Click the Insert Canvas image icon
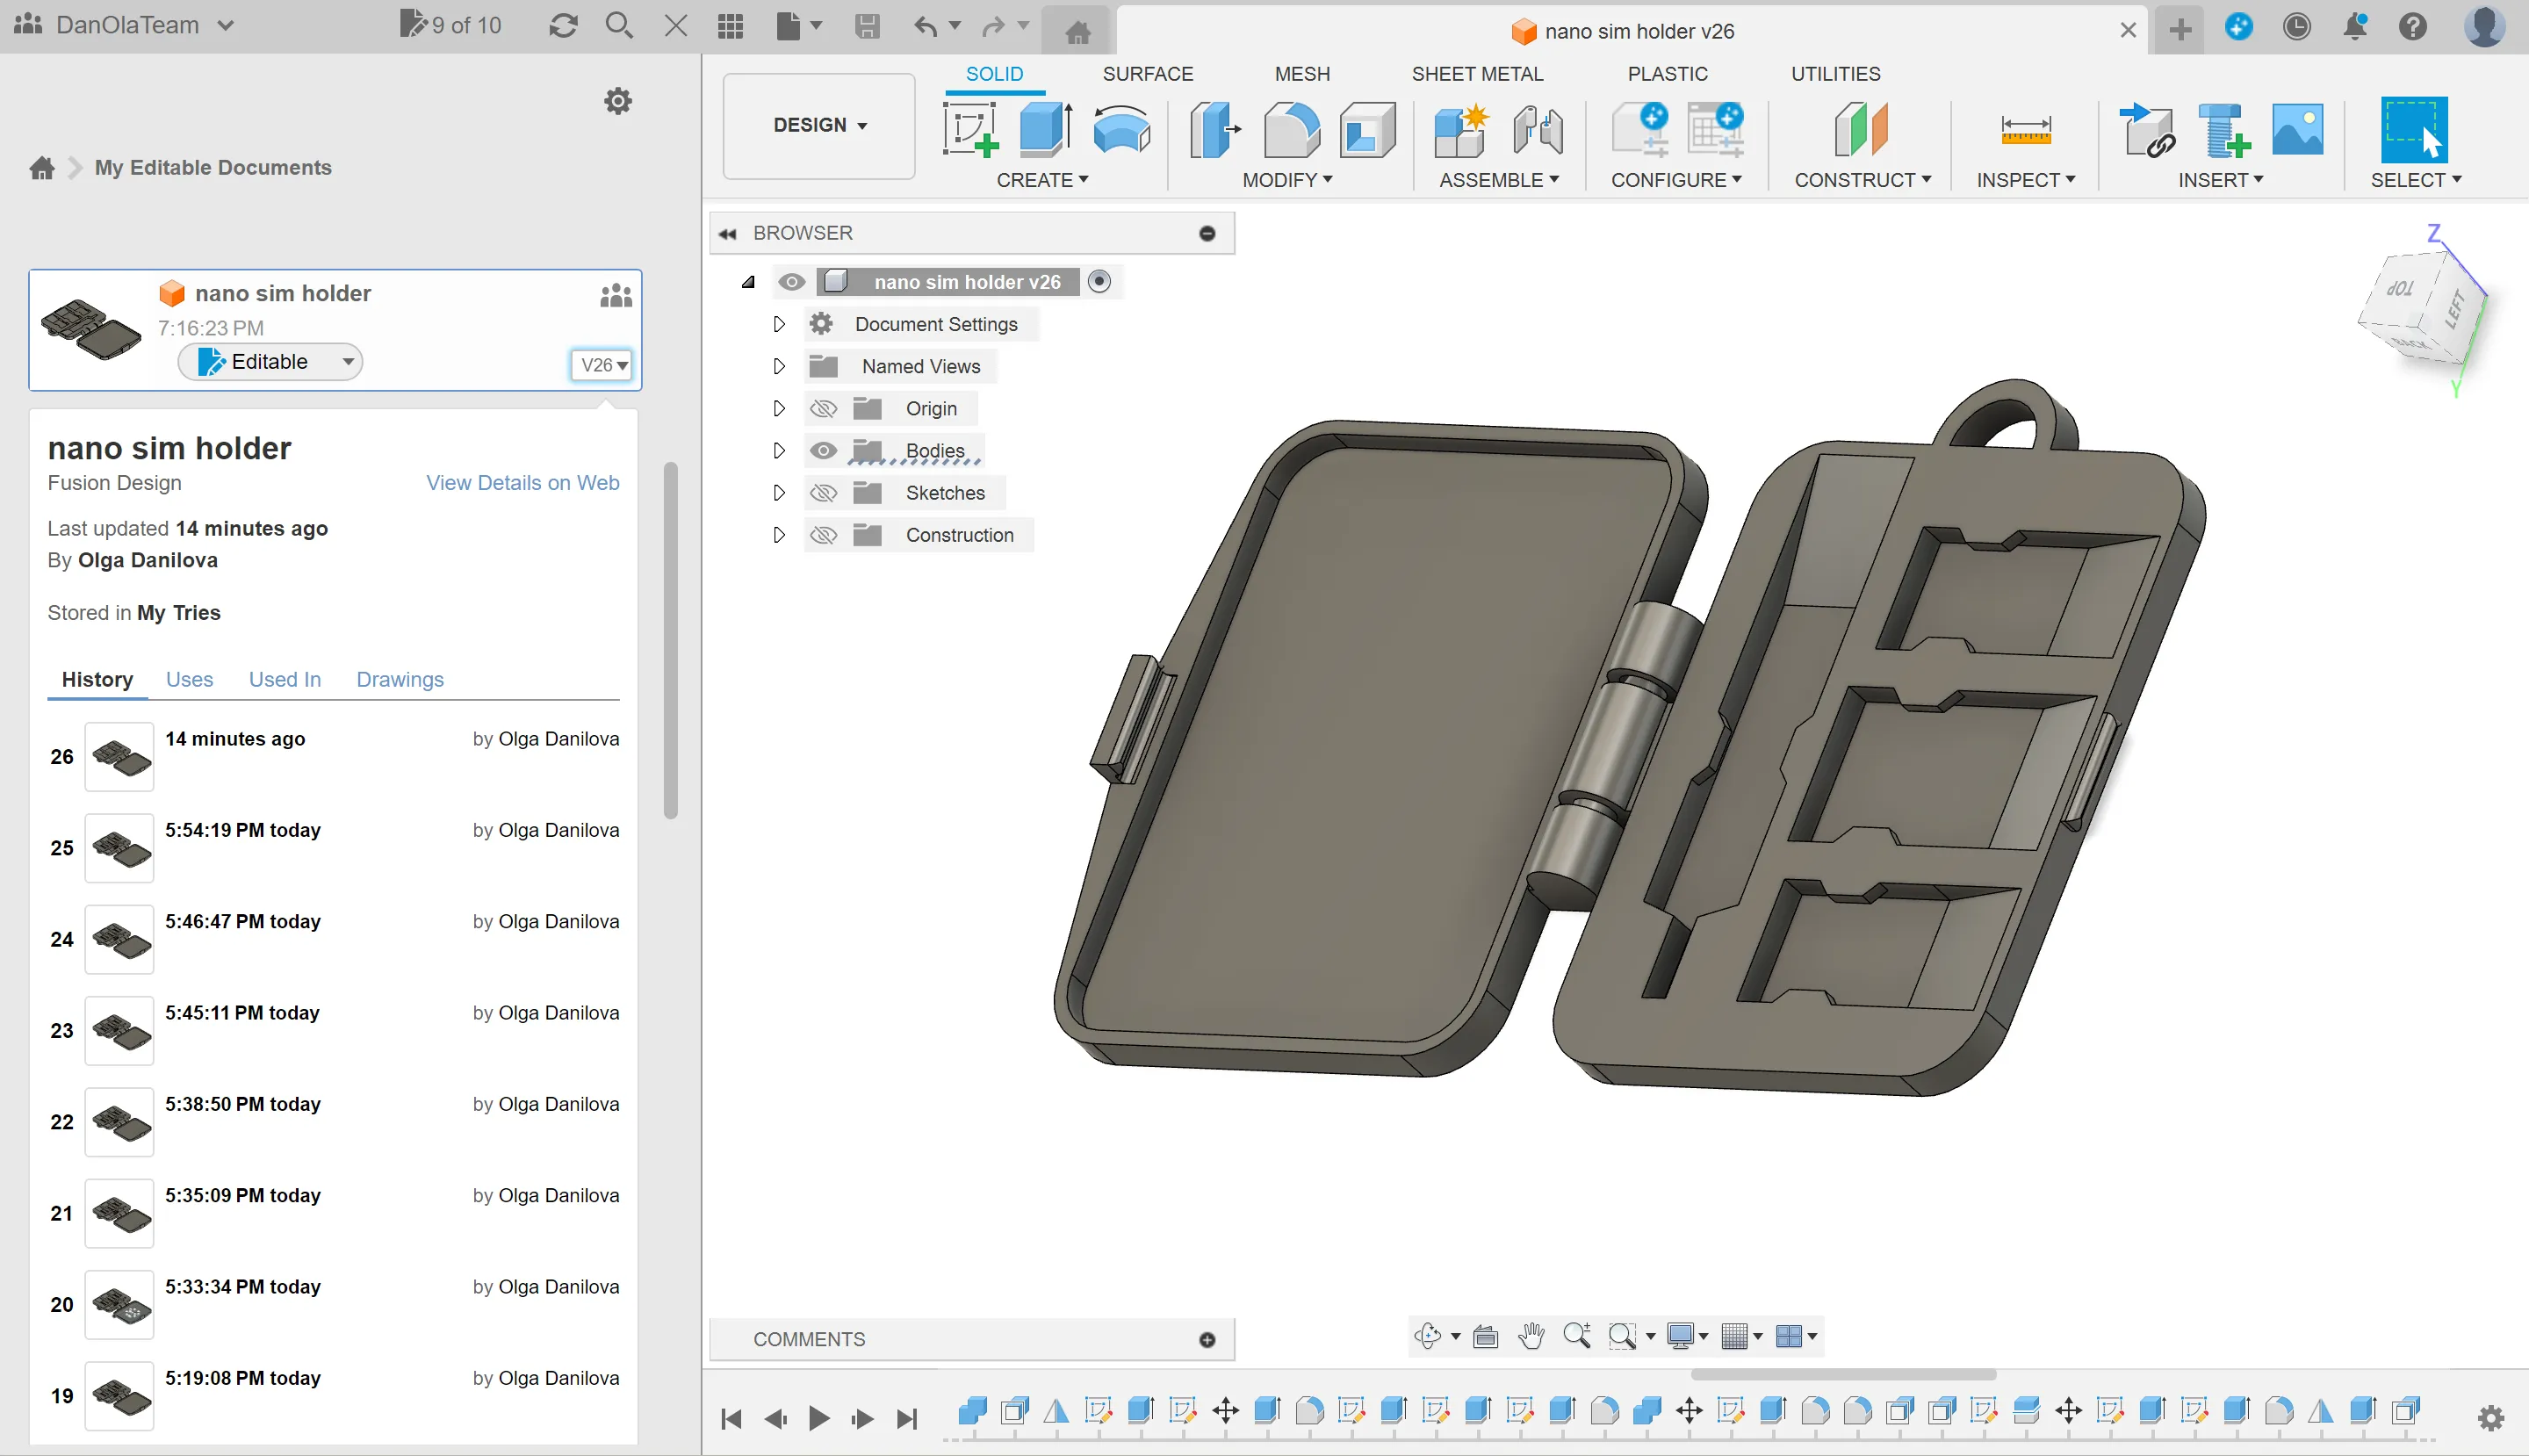 pyautogui.click(x=2297, y=129)
